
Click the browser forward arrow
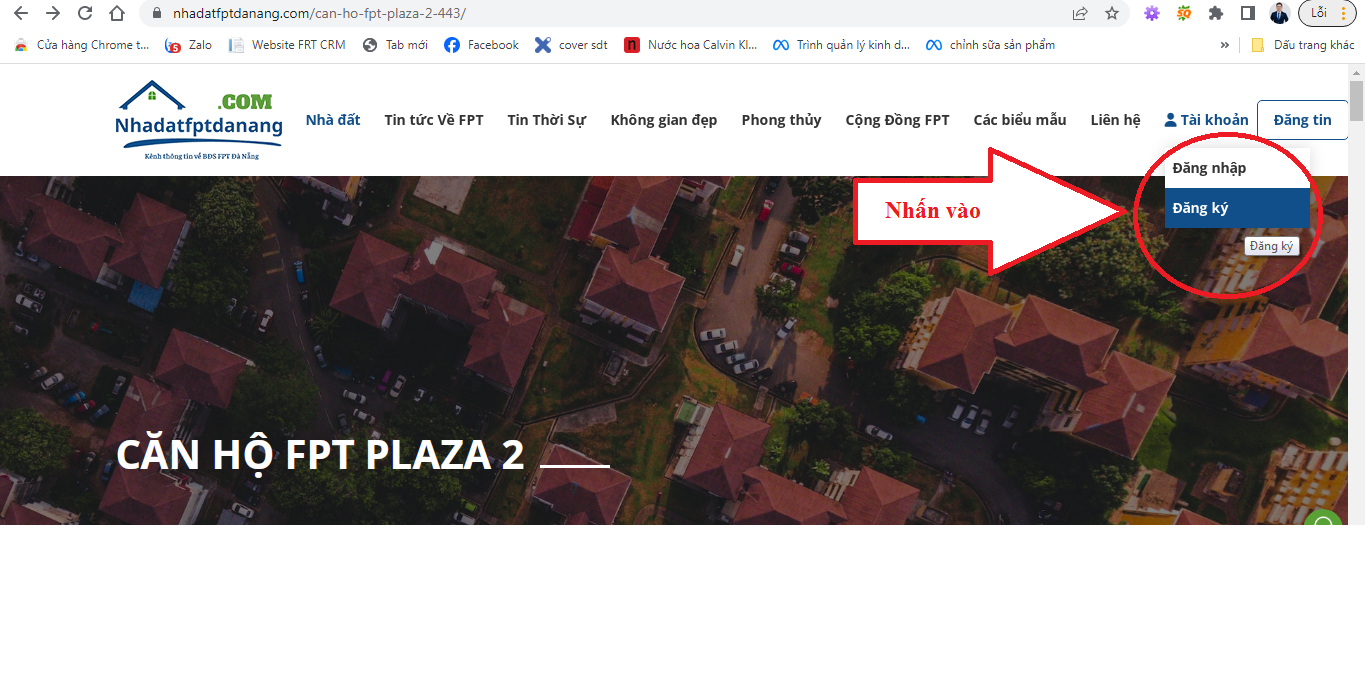pyautogui.click(x=53, y=14)
